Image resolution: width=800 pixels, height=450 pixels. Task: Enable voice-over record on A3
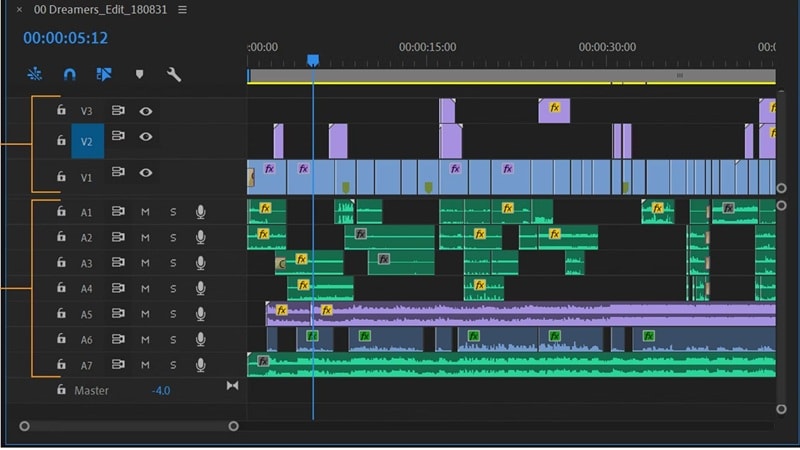[x=201, y=263]
